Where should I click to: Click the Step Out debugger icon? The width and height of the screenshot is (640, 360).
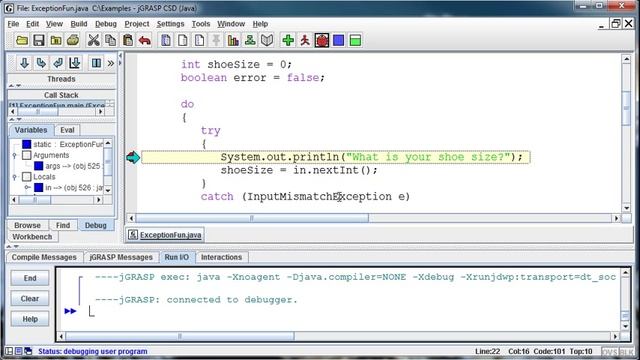tap(58, 63)
